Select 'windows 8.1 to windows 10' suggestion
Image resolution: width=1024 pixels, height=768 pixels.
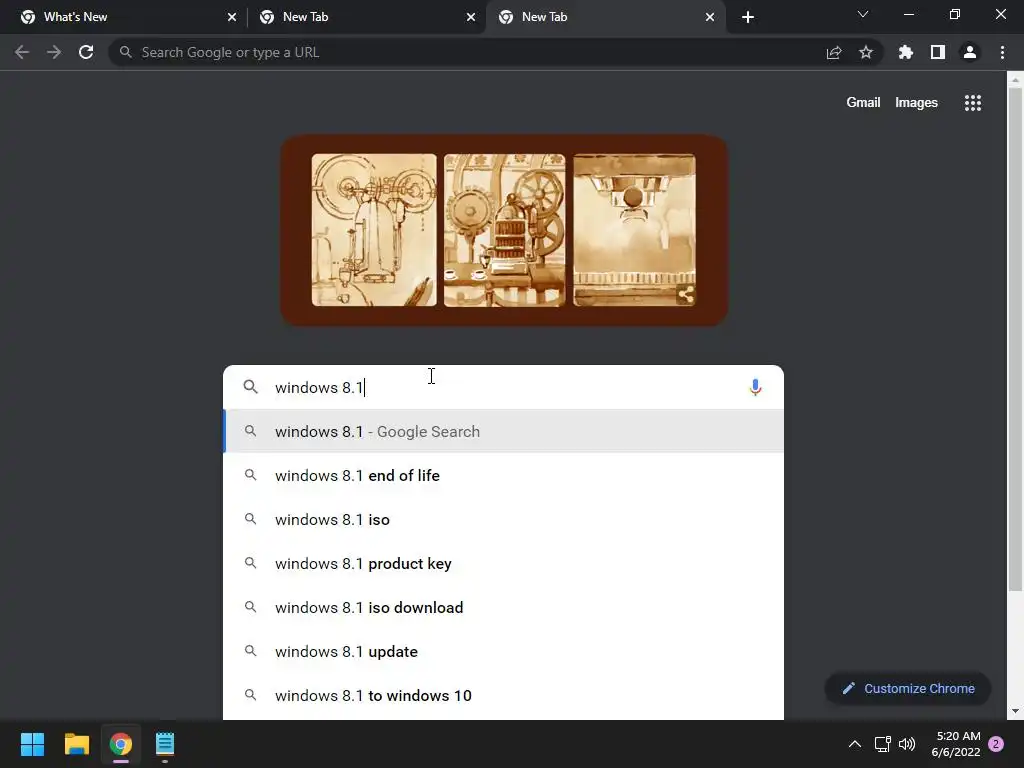(x=503, y=696)
